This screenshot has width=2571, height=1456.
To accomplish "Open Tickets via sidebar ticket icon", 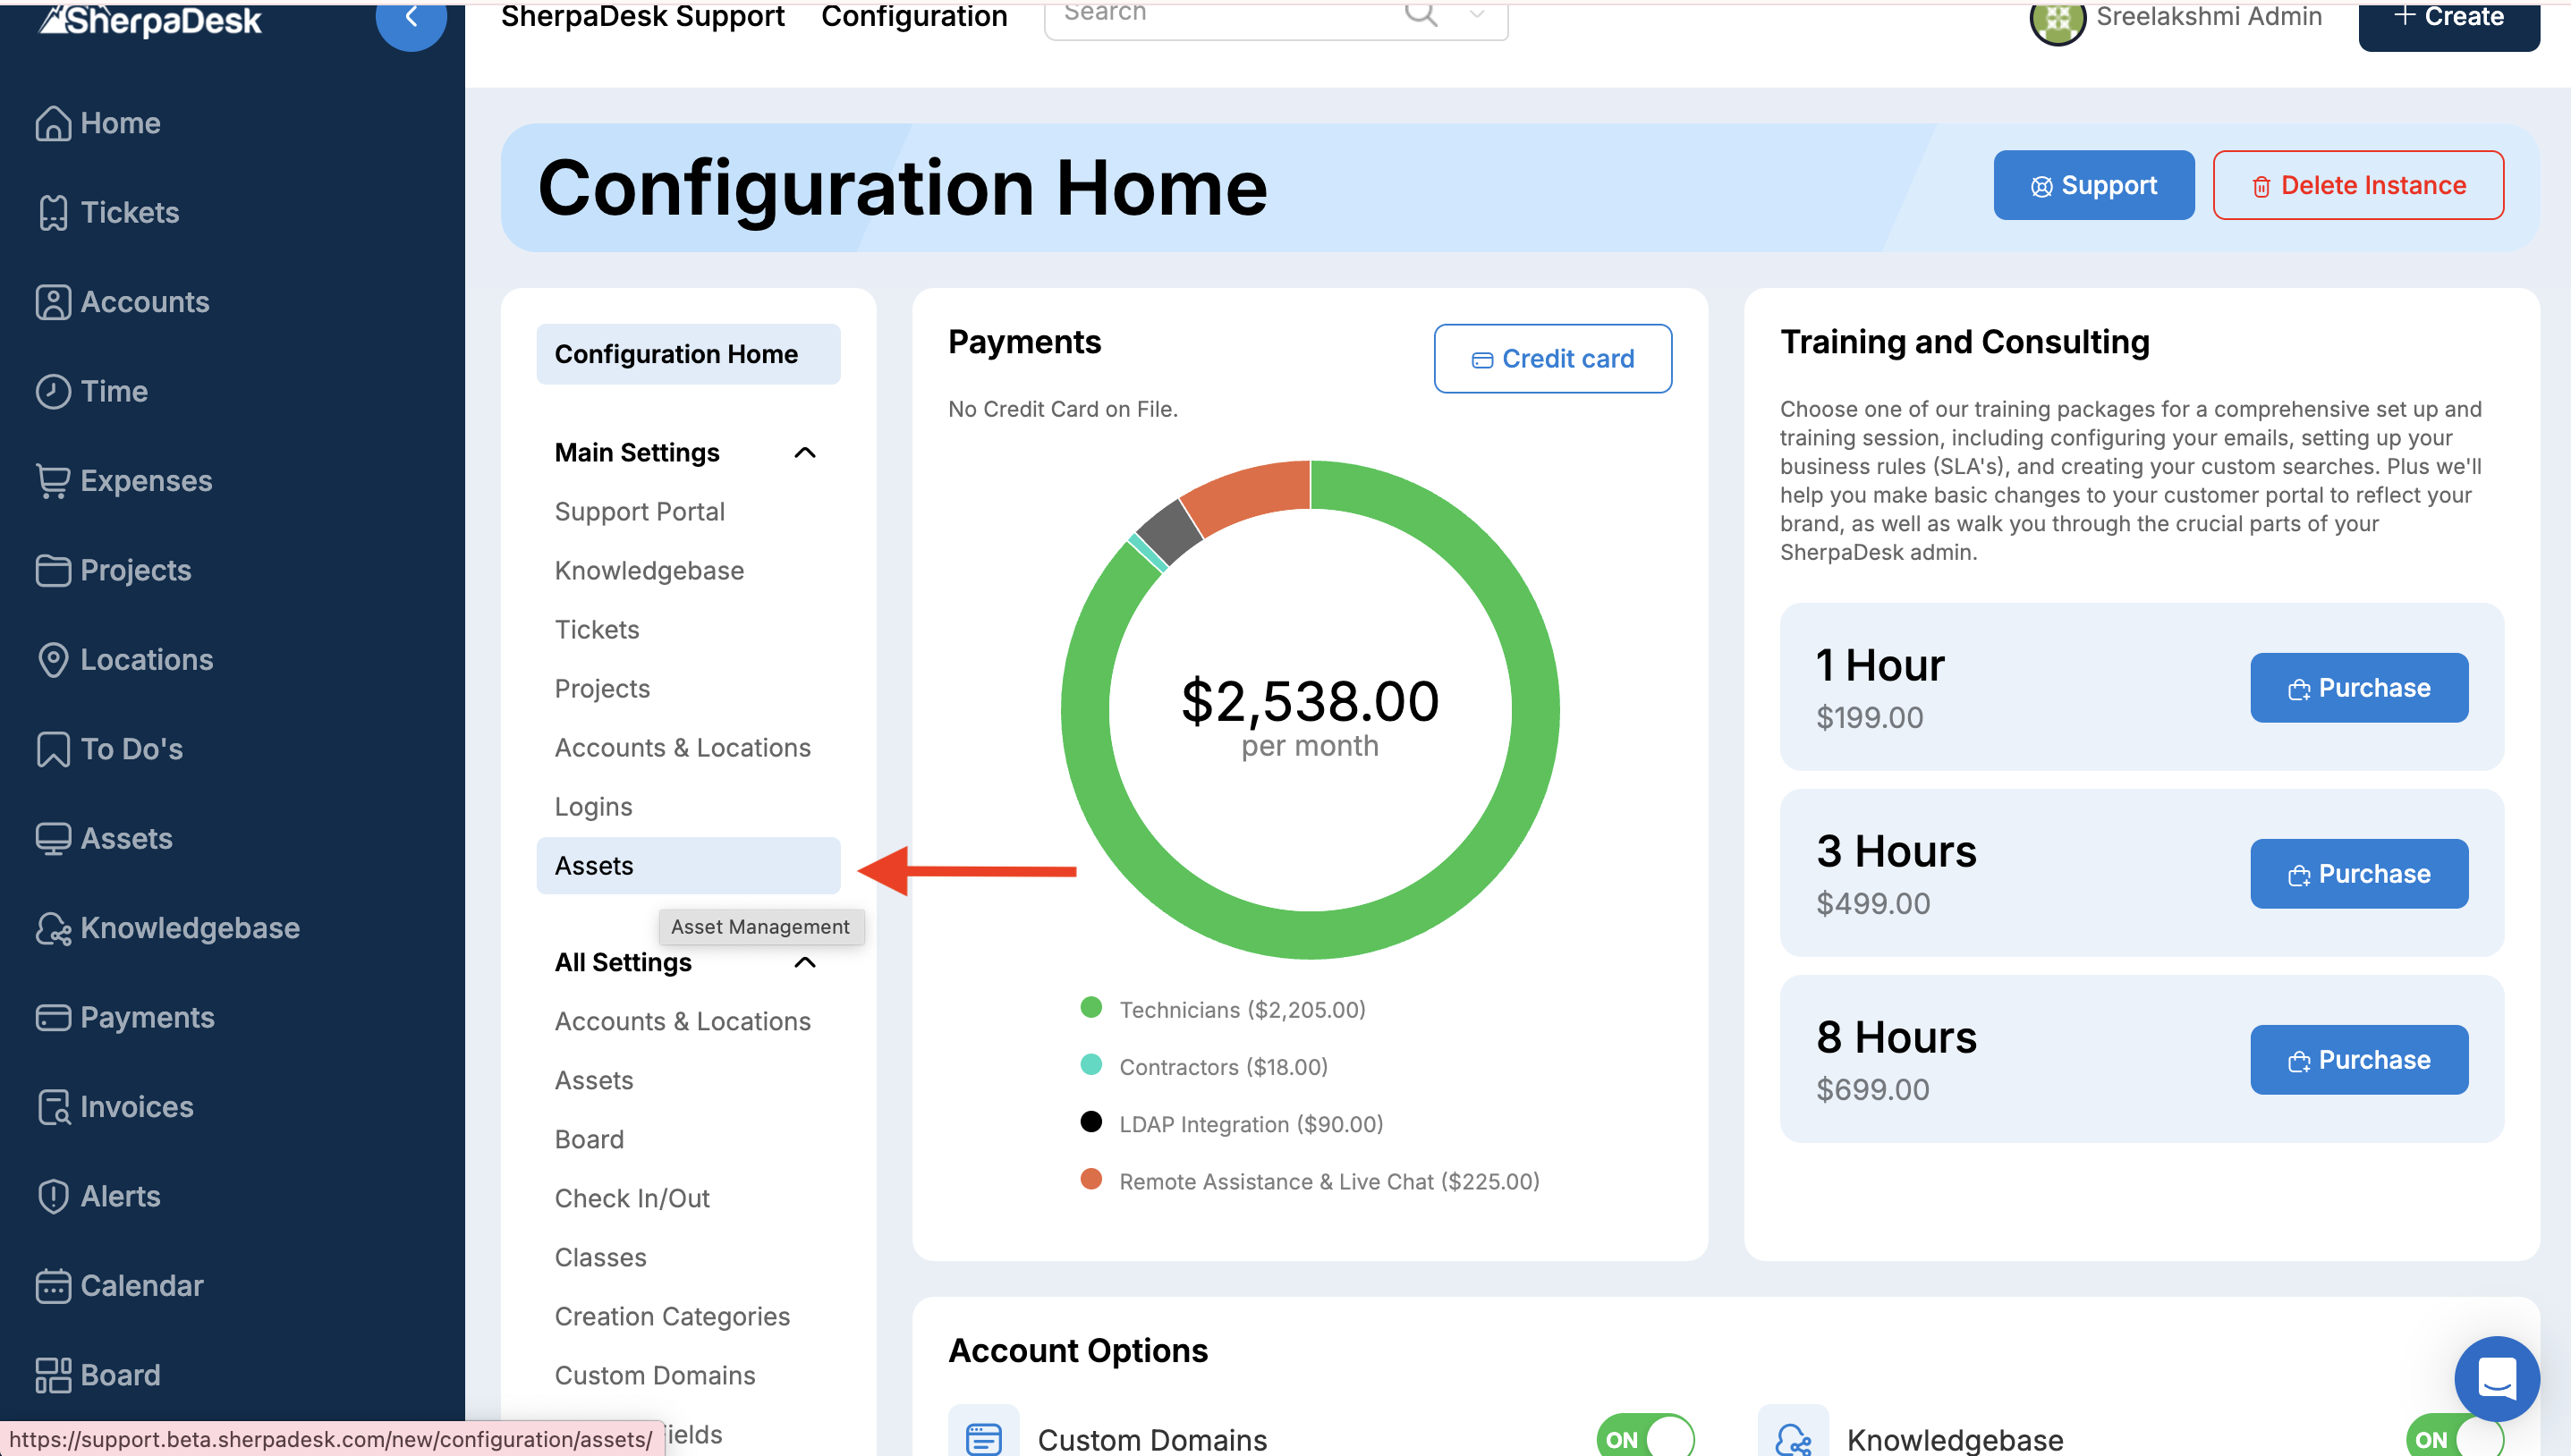I will [x=52, y=212].
